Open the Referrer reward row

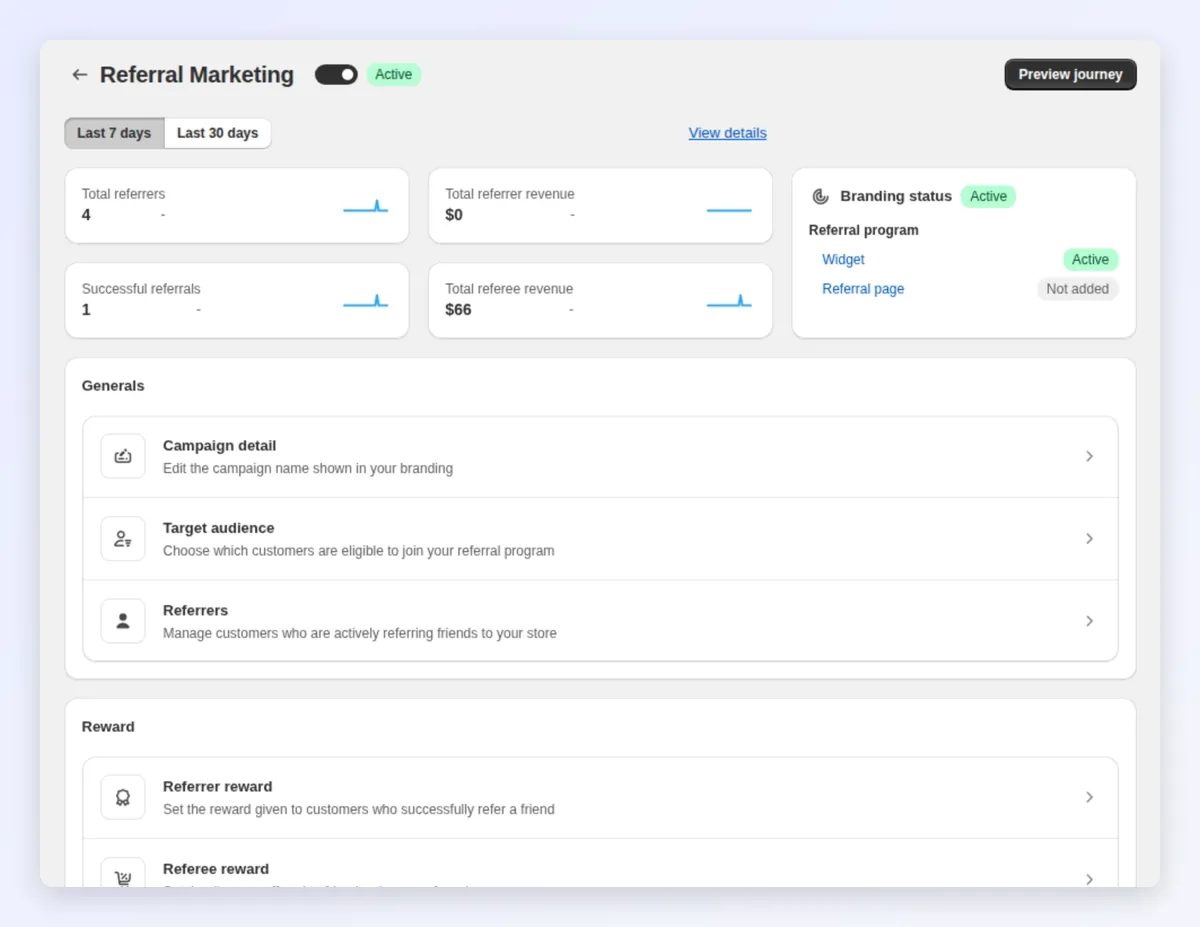point(600,798)
